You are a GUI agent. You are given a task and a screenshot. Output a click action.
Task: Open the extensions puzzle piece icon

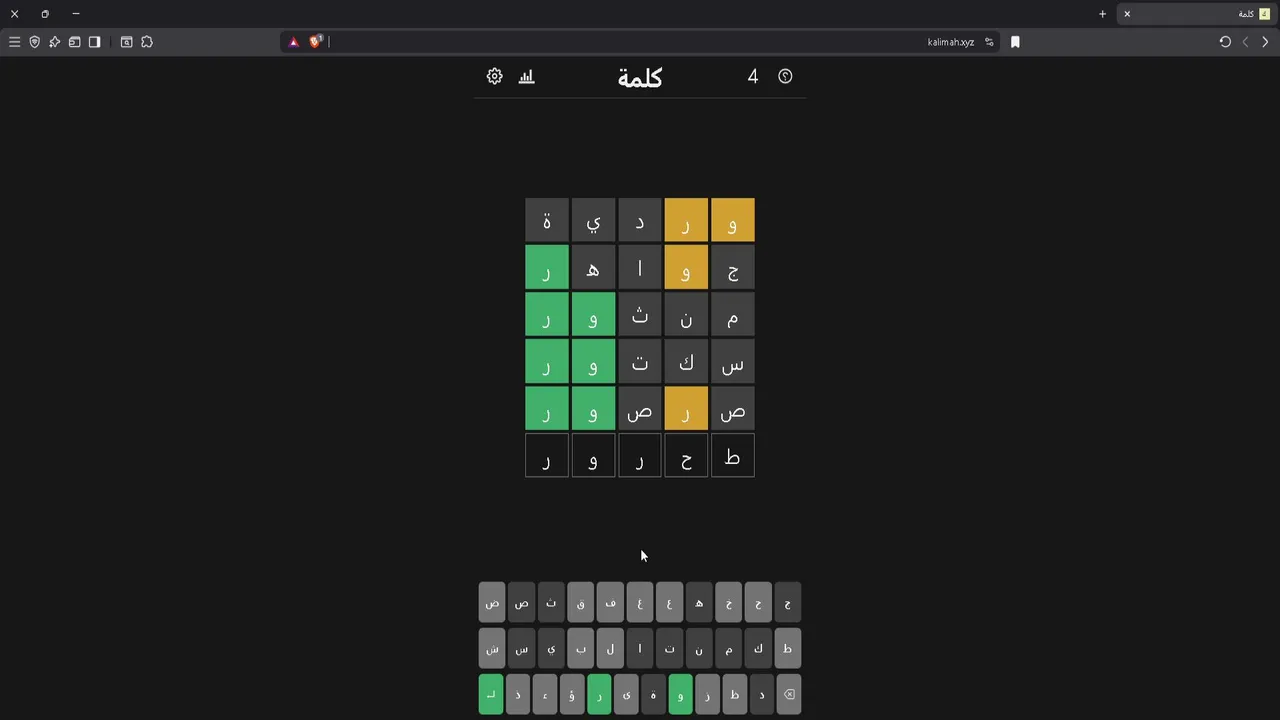[x=147, y=42]
